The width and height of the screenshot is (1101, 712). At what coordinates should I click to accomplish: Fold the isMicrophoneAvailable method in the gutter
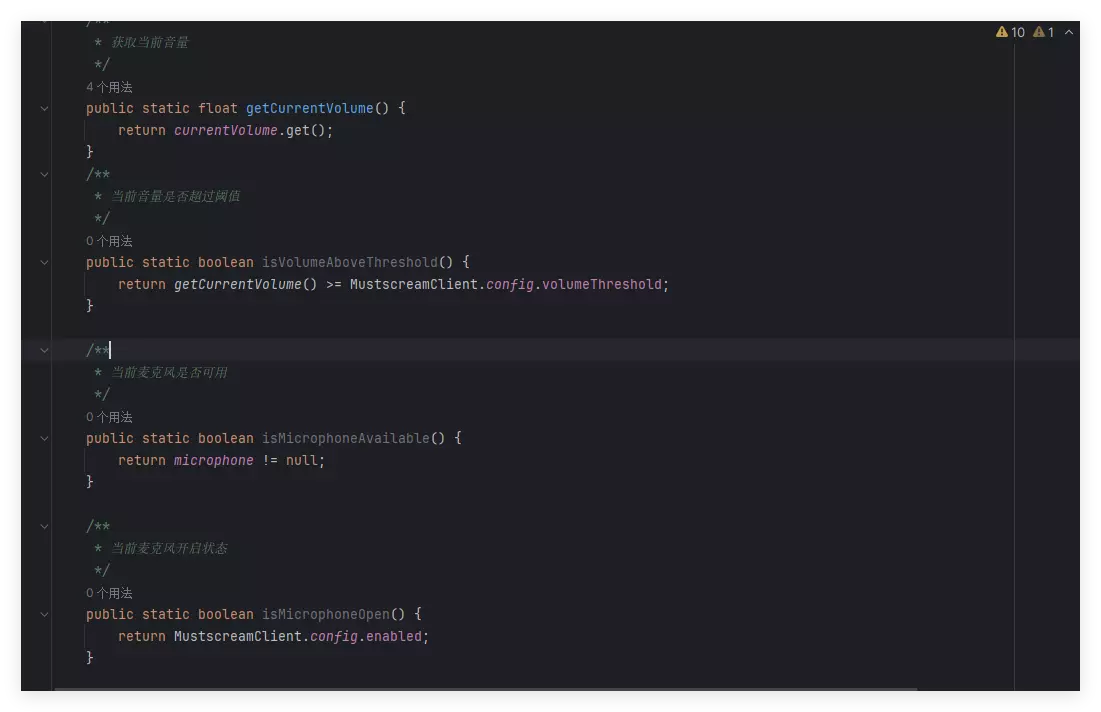click(44, 439)
